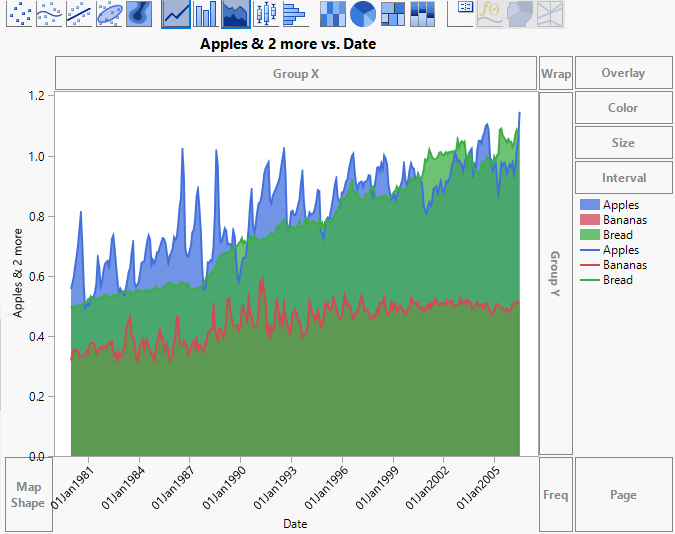Image resolution: width=675 pixels, height=534 pixels.
Task: Select the Points element icon
Action: tap(20, 13)
